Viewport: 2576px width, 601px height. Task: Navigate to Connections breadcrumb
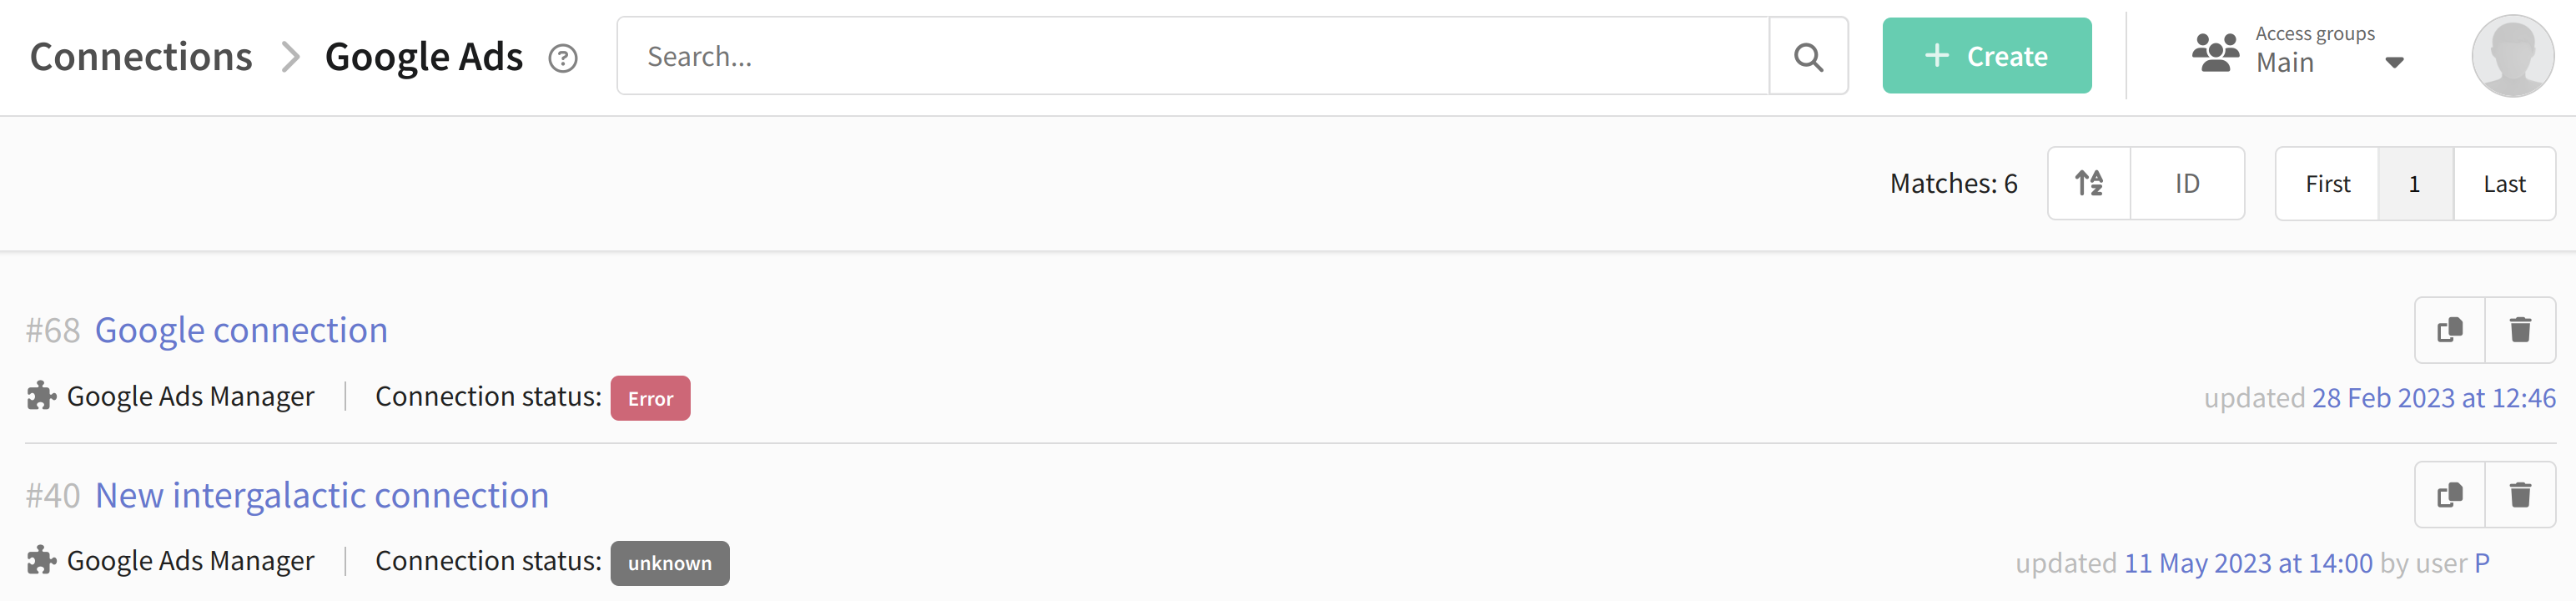point(141,57)
